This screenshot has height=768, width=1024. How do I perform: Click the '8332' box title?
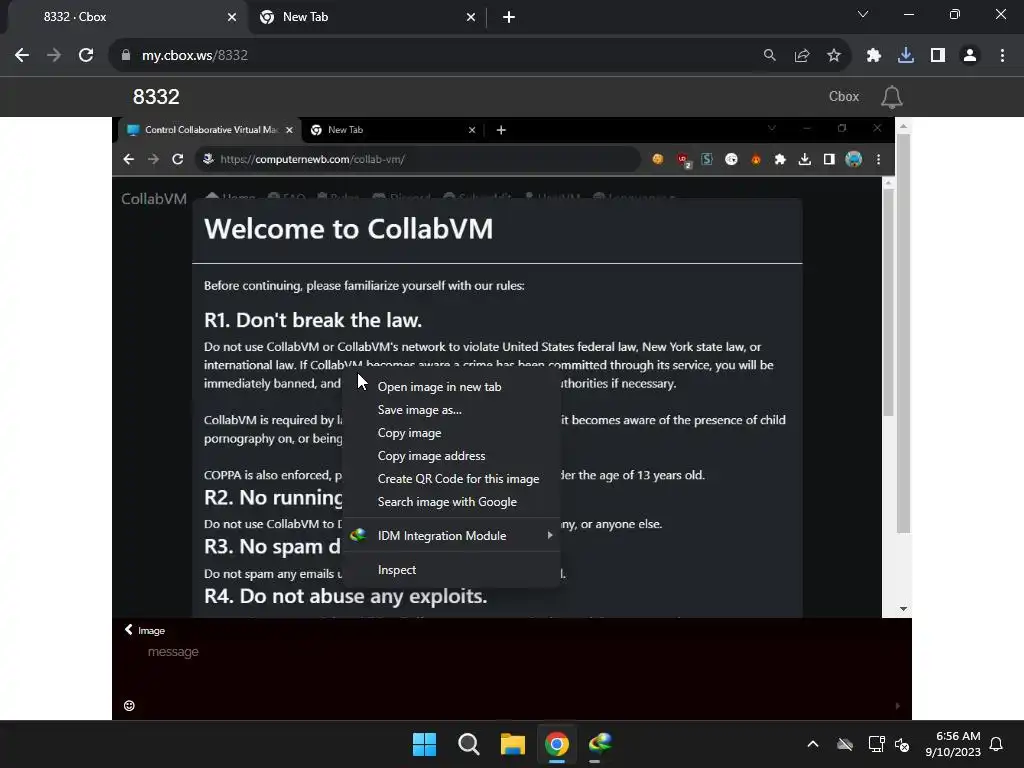pyautogui.click(x=156, y=97)
